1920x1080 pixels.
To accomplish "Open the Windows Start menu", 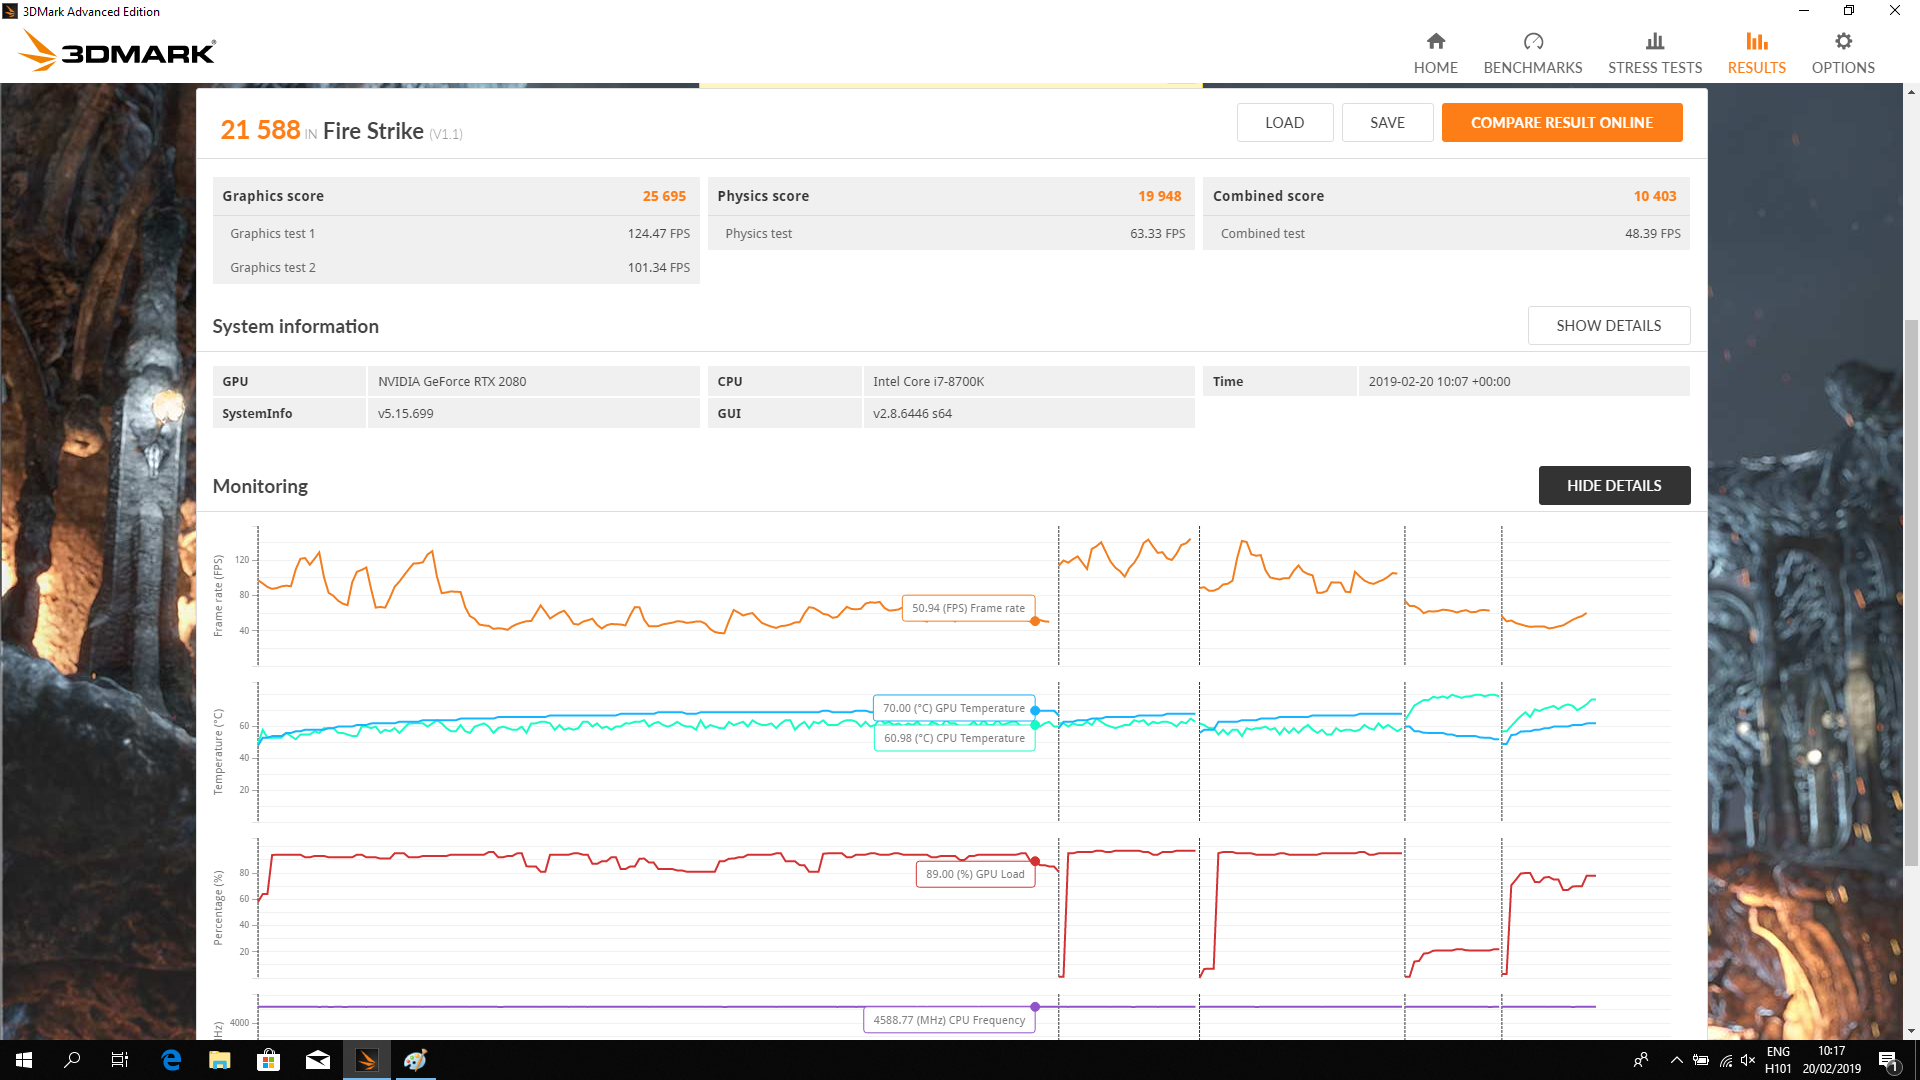I will coord(24,1060).
